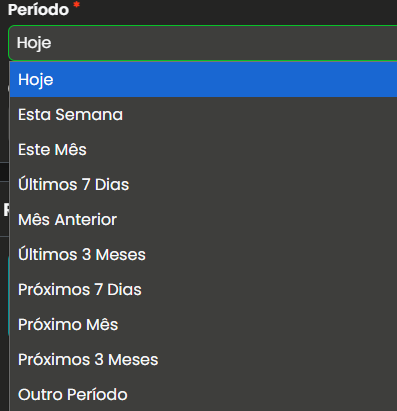Screen dimensions: 397x411
Task: Open Outro Período custom option
Action: pos(203,394)
